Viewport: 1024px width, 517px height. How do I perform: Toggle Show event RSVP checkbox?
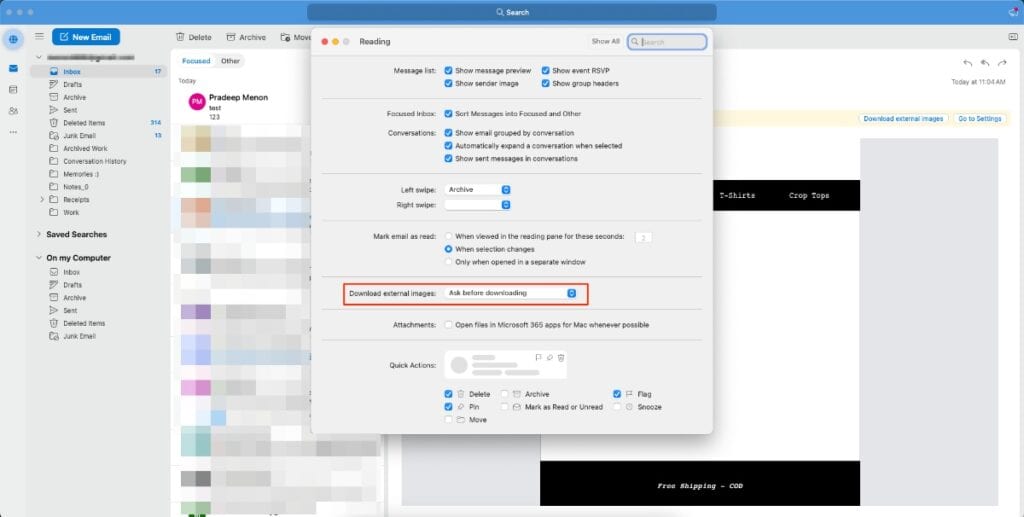coord(545,70)
